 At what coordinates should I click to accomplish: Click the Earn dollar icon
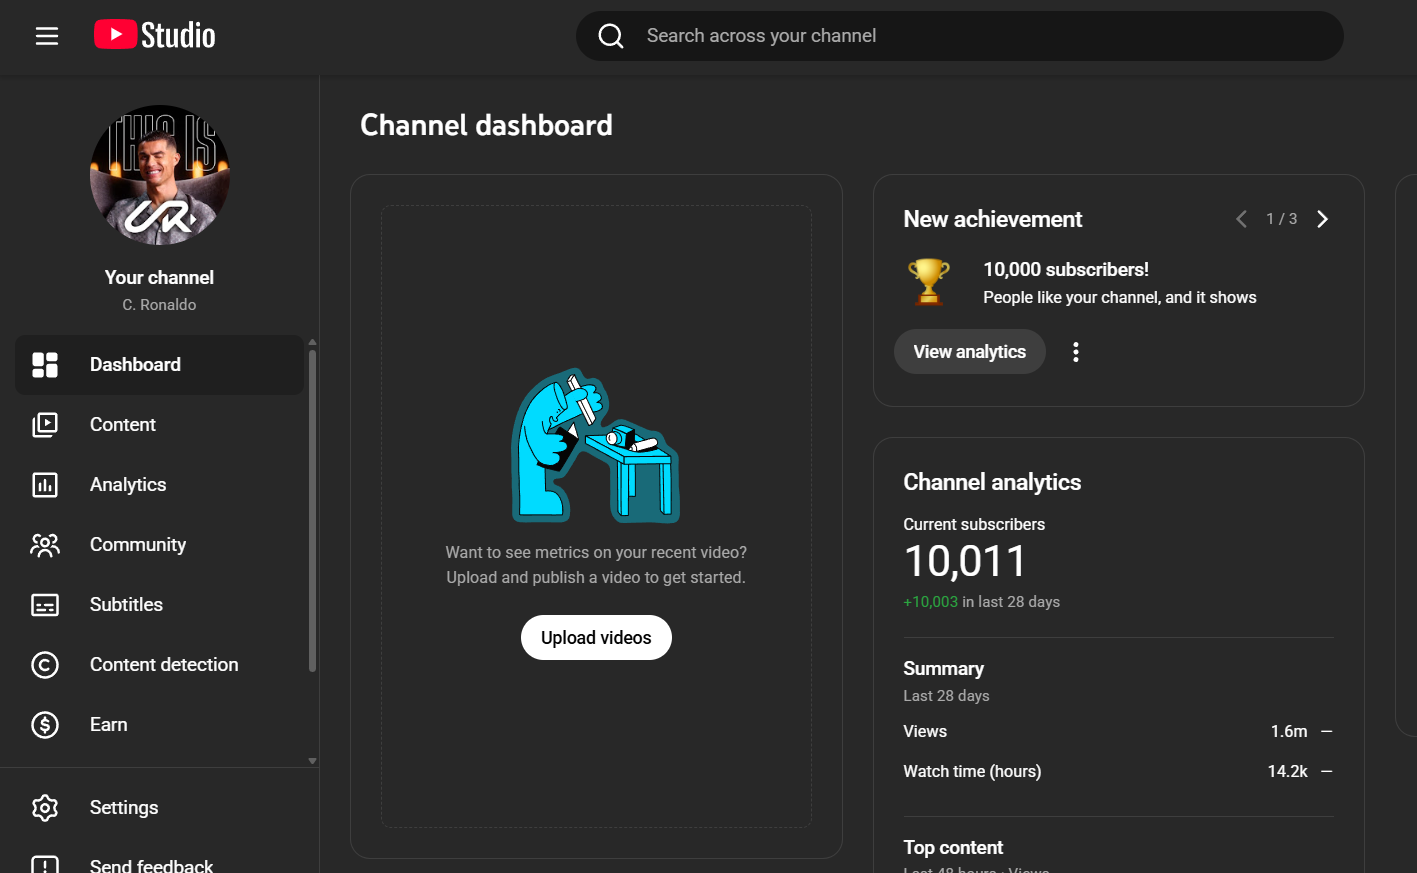(x=45, y=725)
